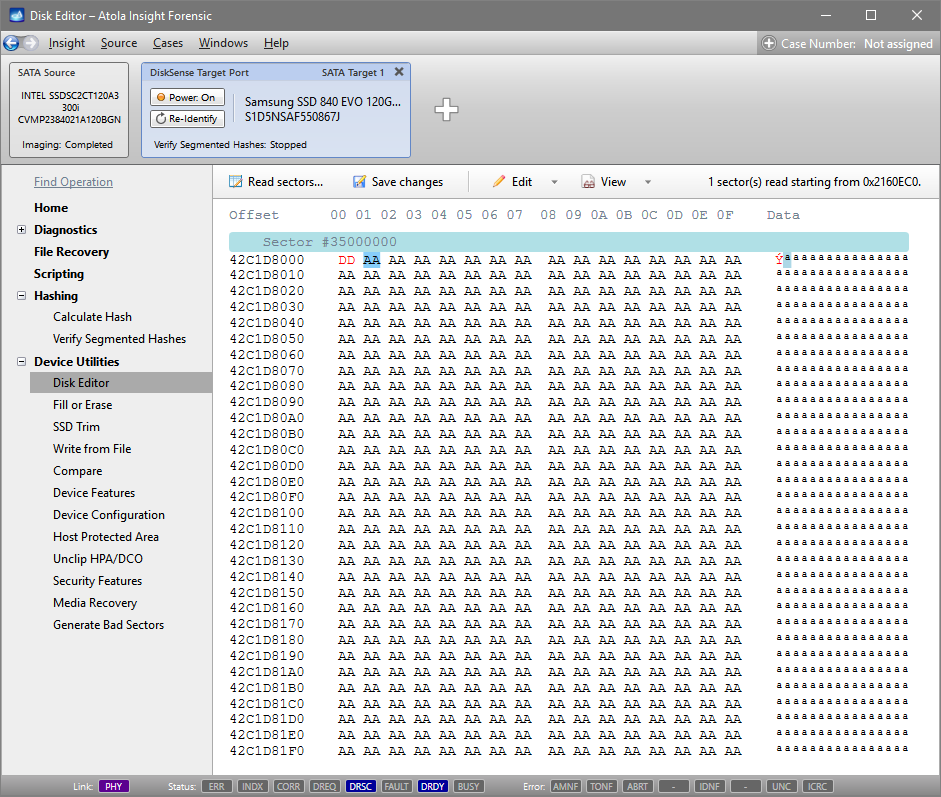
Task: Click the DRSC status indicator
Action: pos(361,786)
